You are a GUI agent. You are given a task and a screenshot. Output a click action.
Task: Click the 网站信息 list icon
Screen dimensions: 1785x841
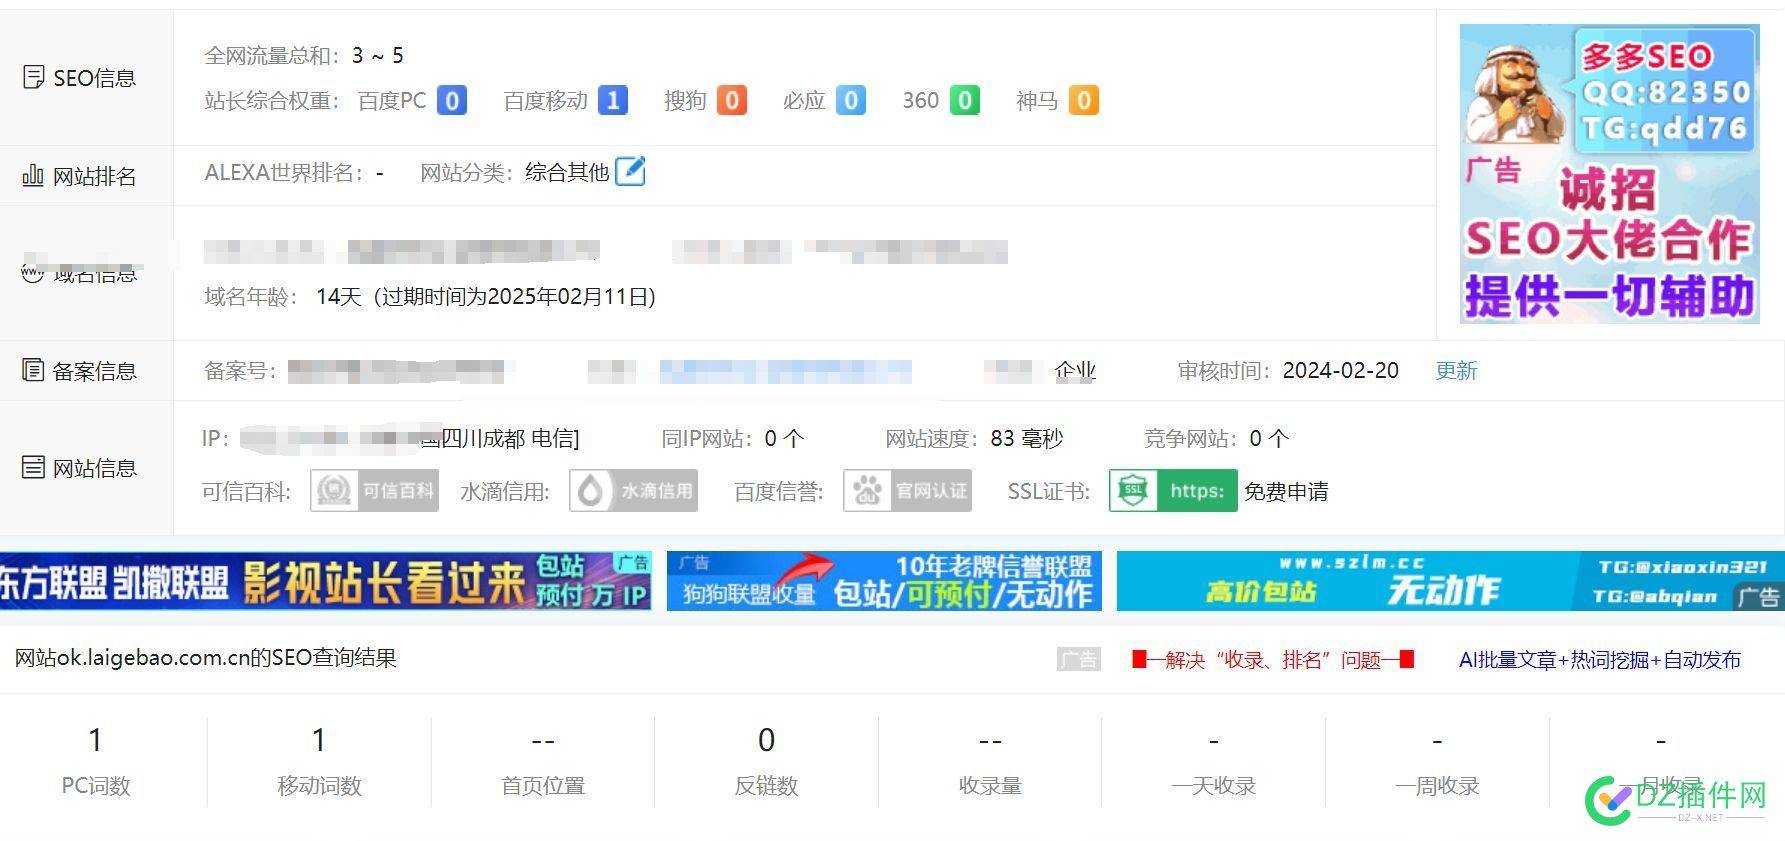(x=33, y=467)
